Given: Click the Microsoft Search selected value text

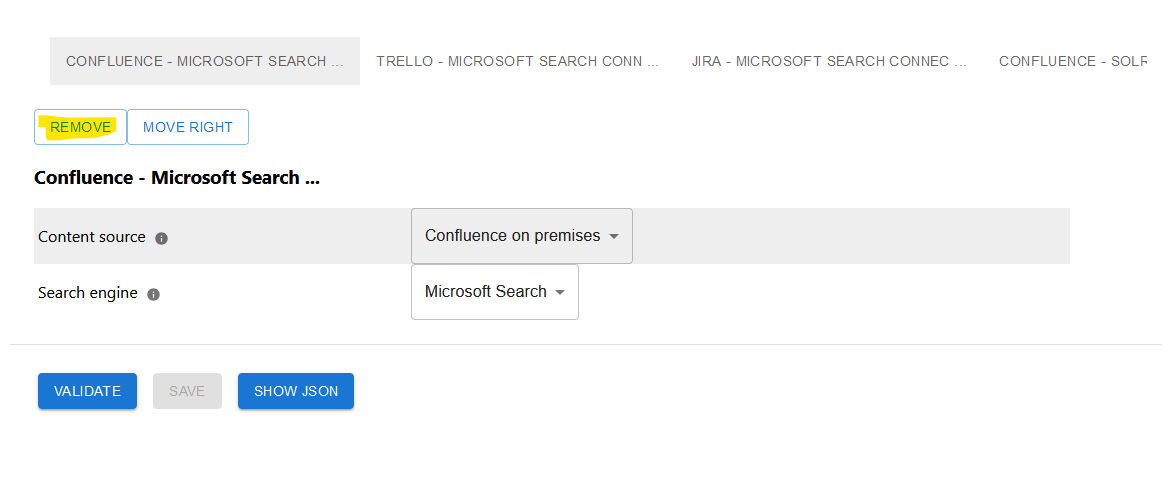Looking at the screenshot, I should (485, 291).
